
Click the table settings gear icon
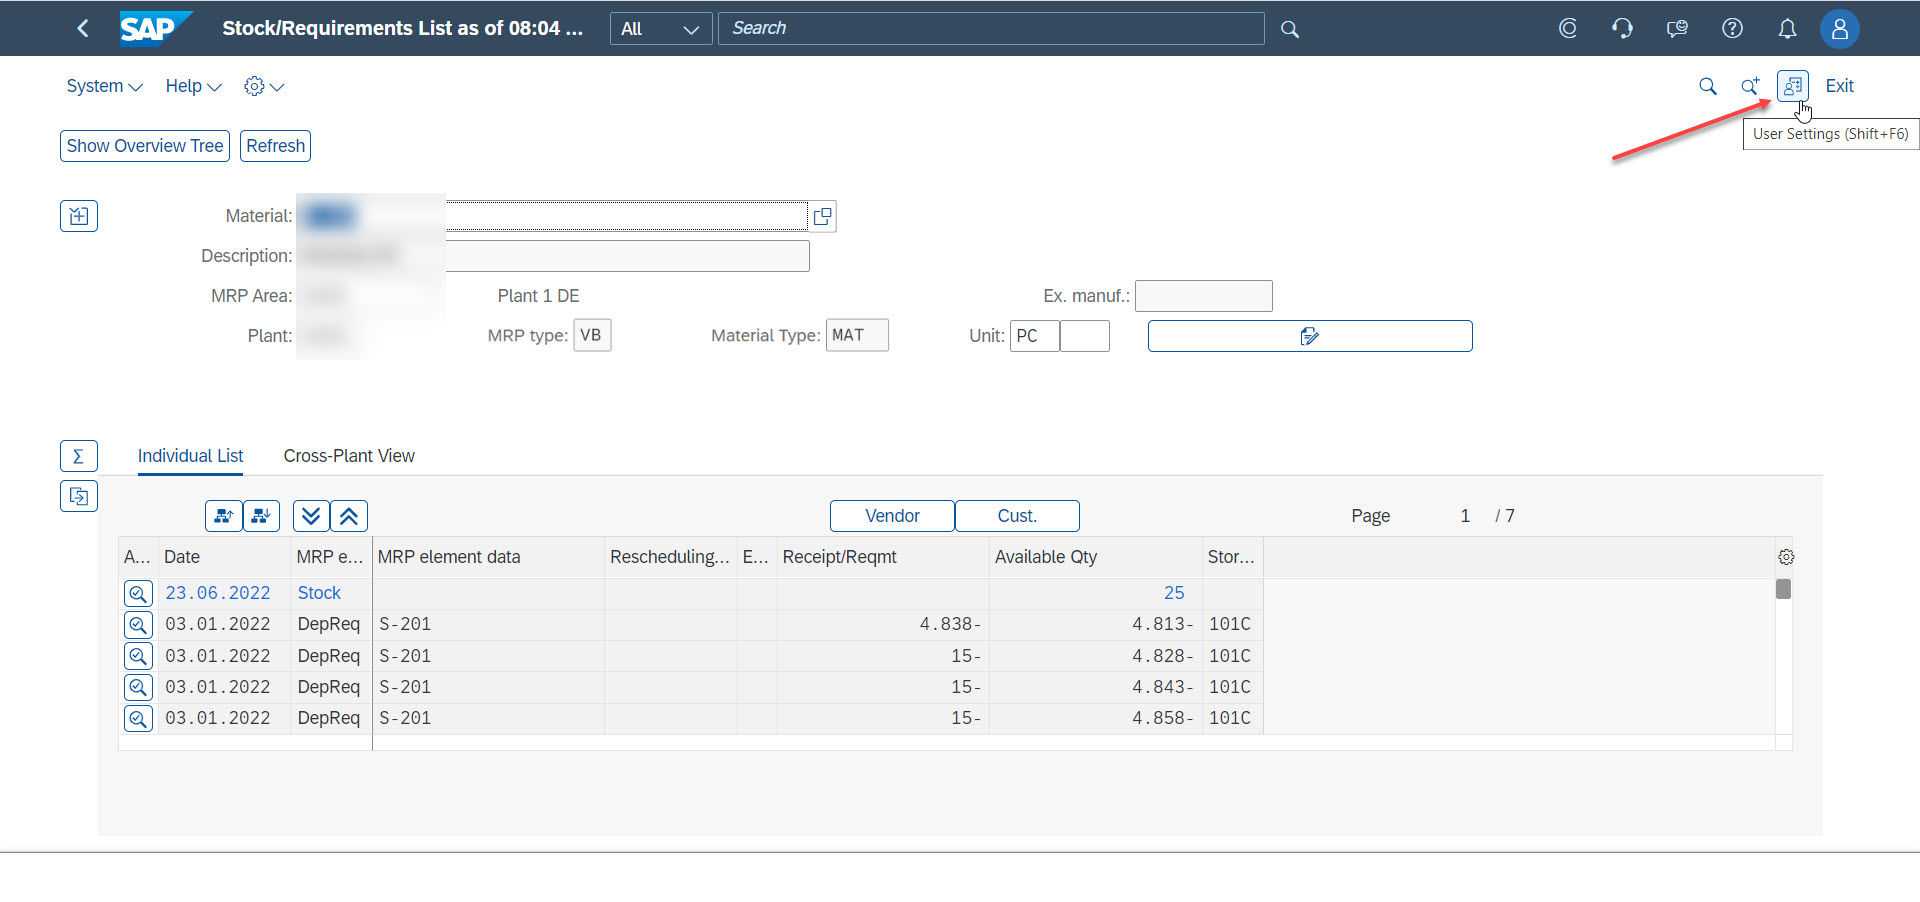[x=1786, y=557]
